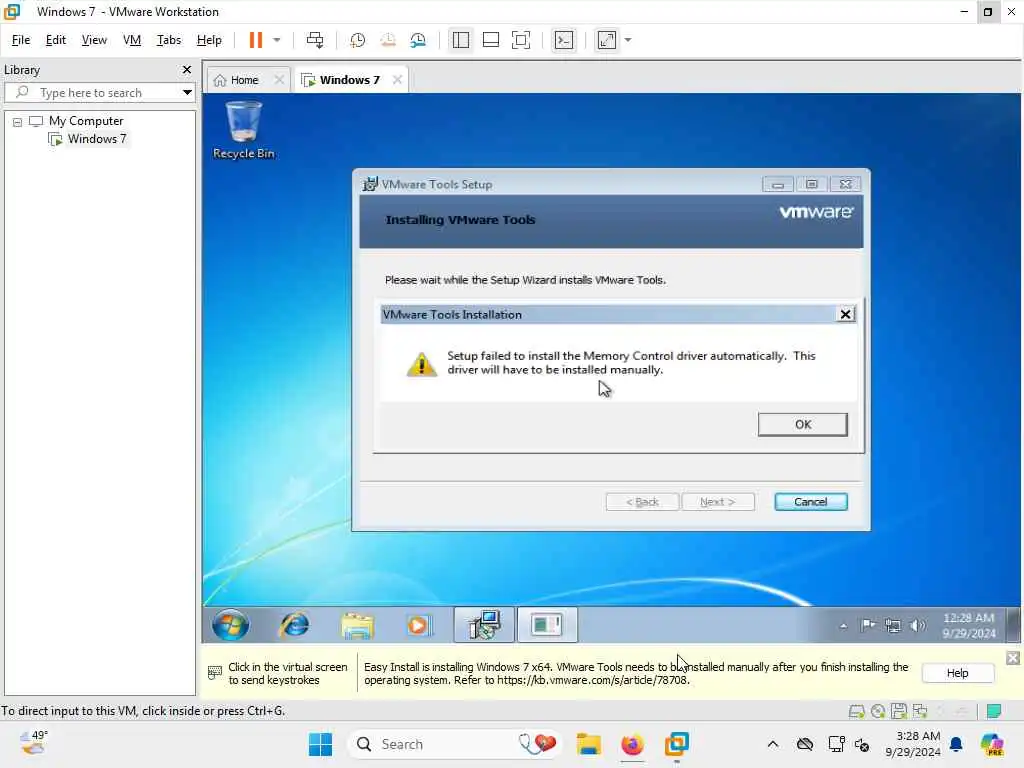Click OK in the installation warning
The height and width of the screenshot is (768, 1024).
(803, 424)
